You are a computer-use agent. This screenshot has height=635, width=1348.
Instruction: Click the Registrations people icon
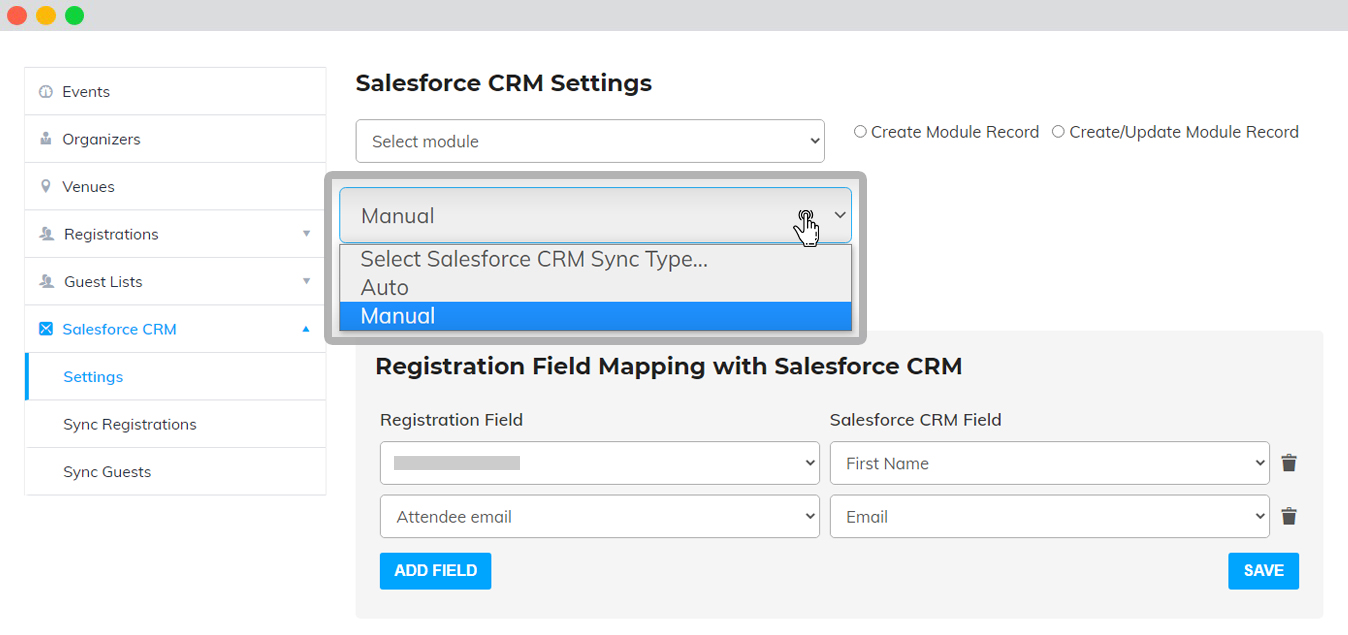[46, 234]
